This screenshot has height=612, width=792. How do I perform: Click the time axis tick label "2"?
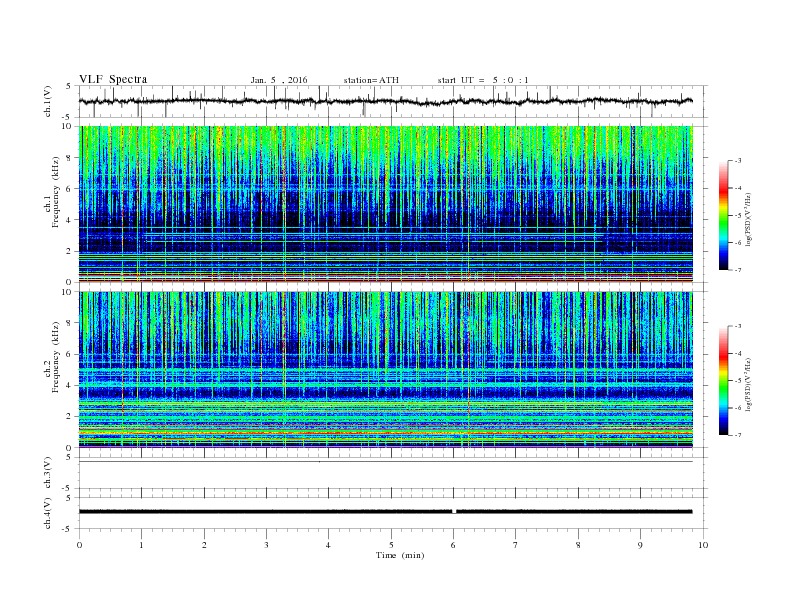click(204, 545)
